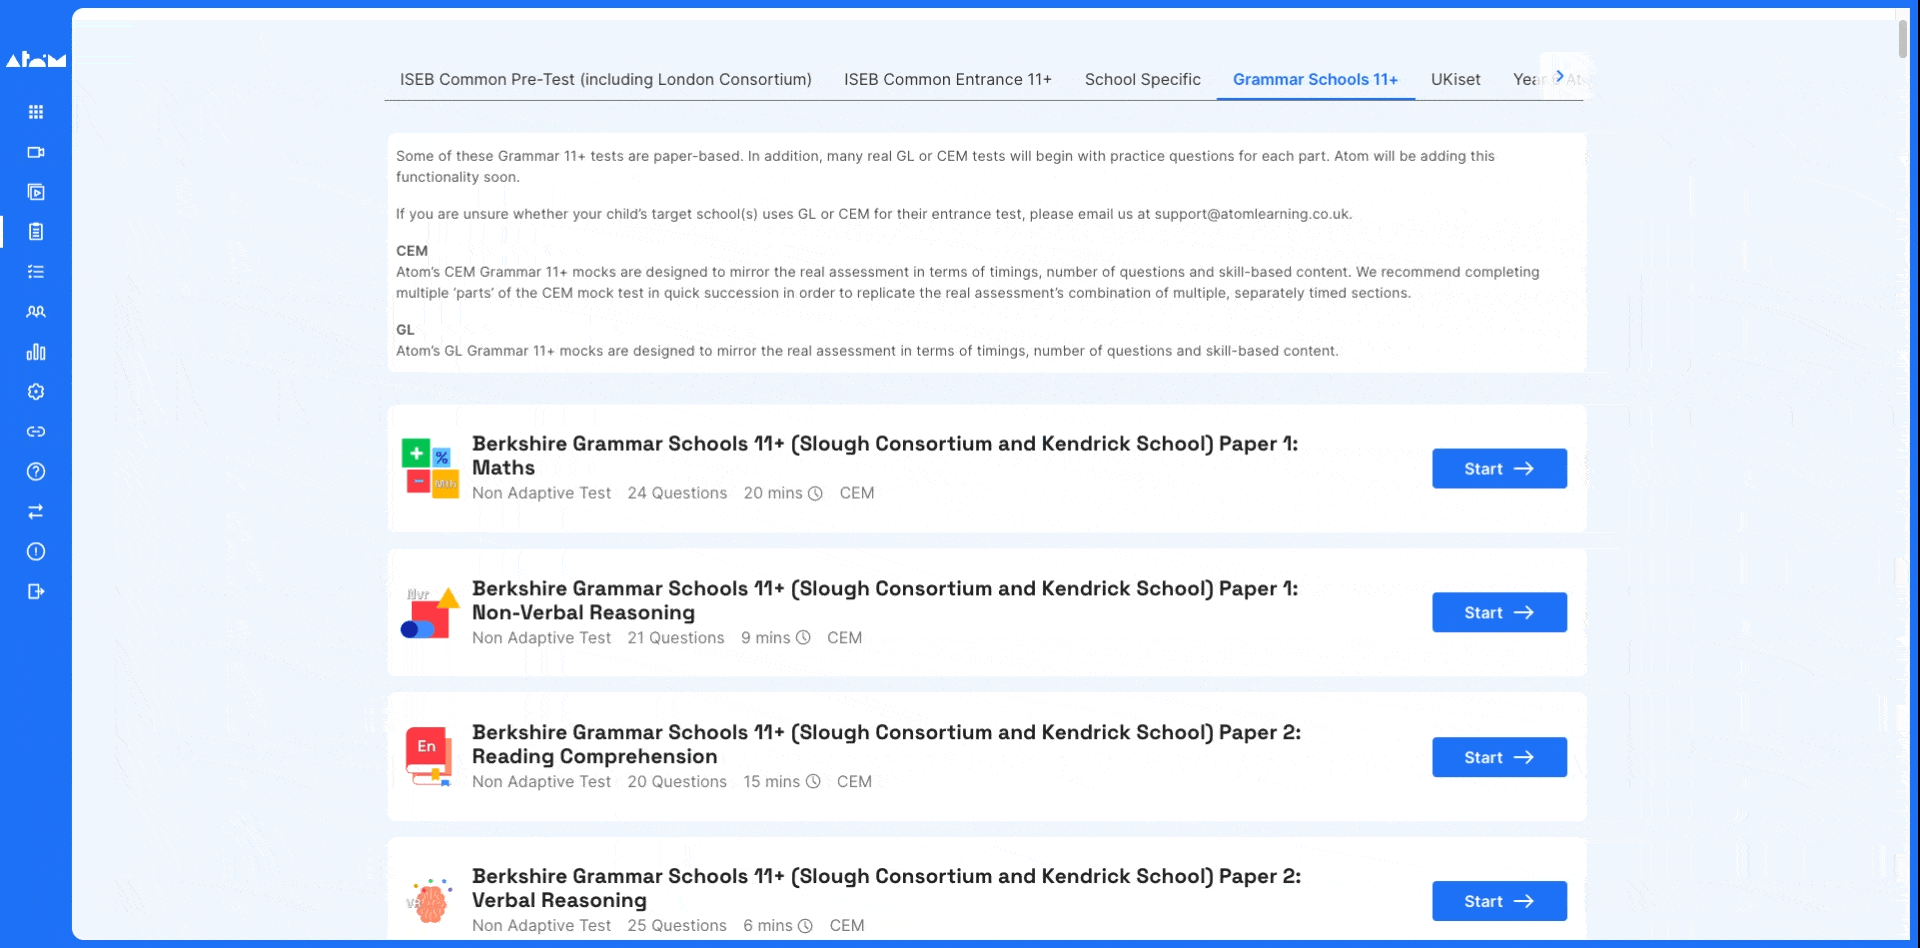Click the Maths test coloured icon
Viewport: 1920px width, 948px height.
pyautogui.click(x=430, y=468)
